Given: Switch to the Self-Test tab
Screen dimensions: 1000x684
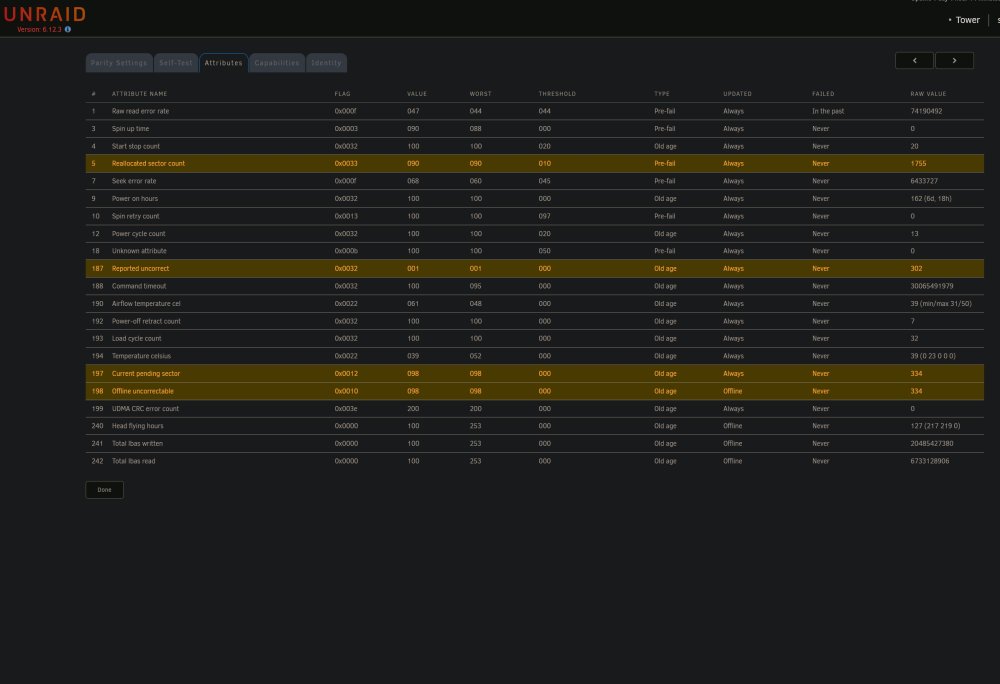Looking at the screenshot, I should point(175,63).
